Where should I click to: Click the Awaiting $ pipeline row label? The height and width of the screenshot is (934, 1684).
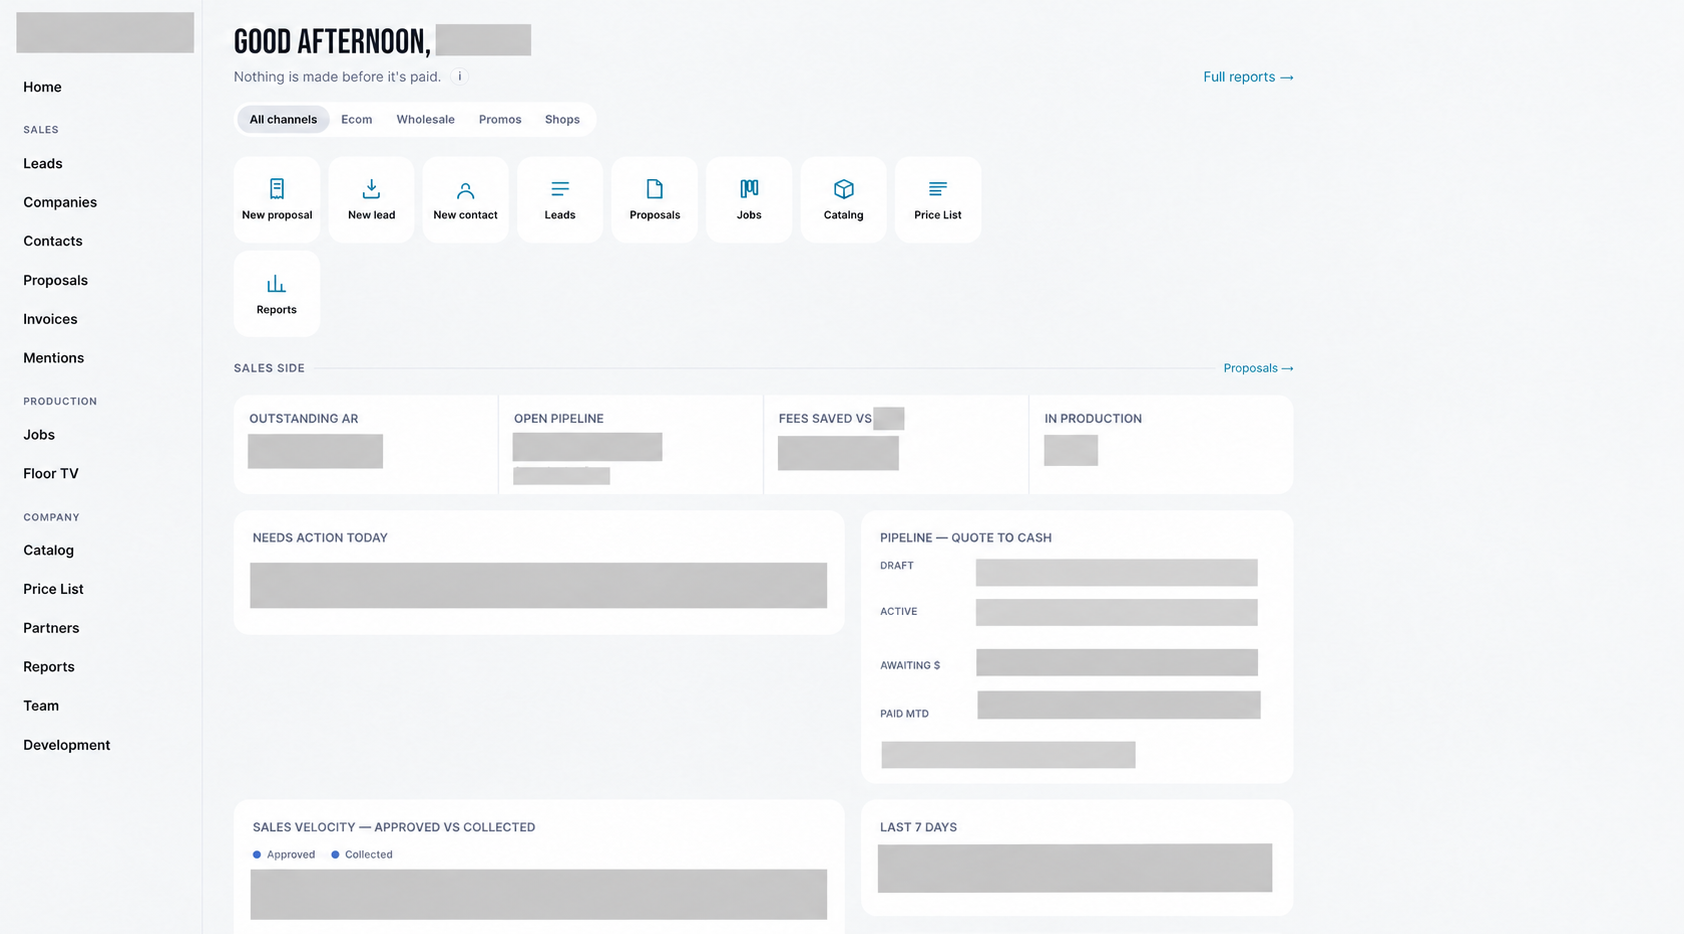point(910,666)
